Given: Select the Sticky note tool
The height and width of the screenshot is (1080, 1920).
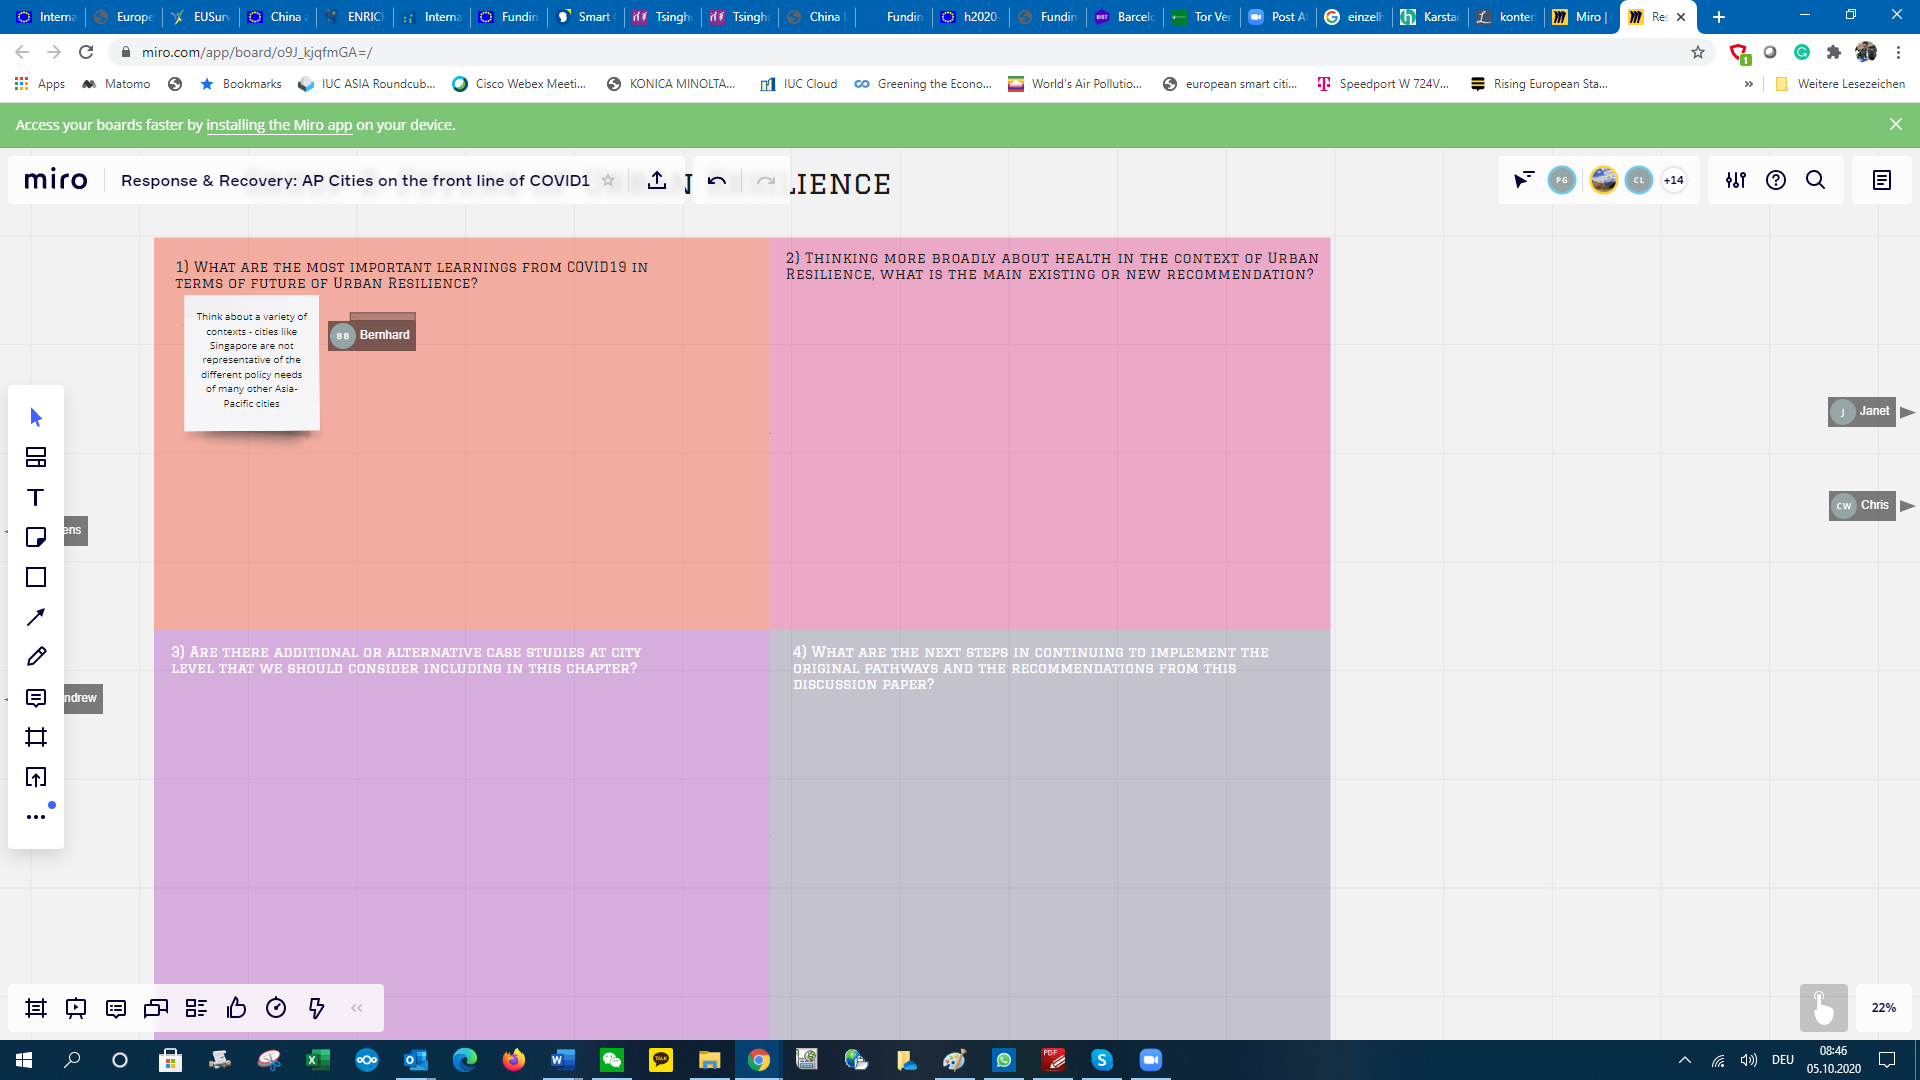Looking at the screenshot, I should [x=36, y=538].
